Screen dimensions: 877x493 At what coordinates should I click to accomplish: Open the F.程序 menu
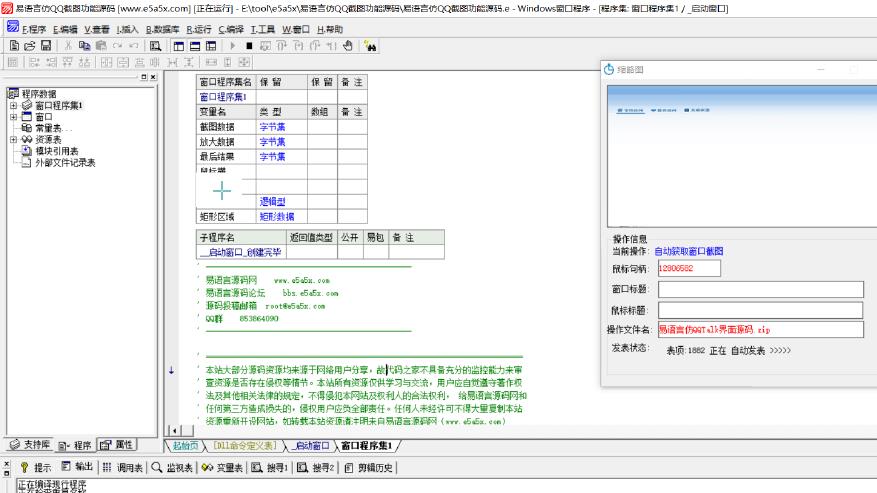point(34,30)
